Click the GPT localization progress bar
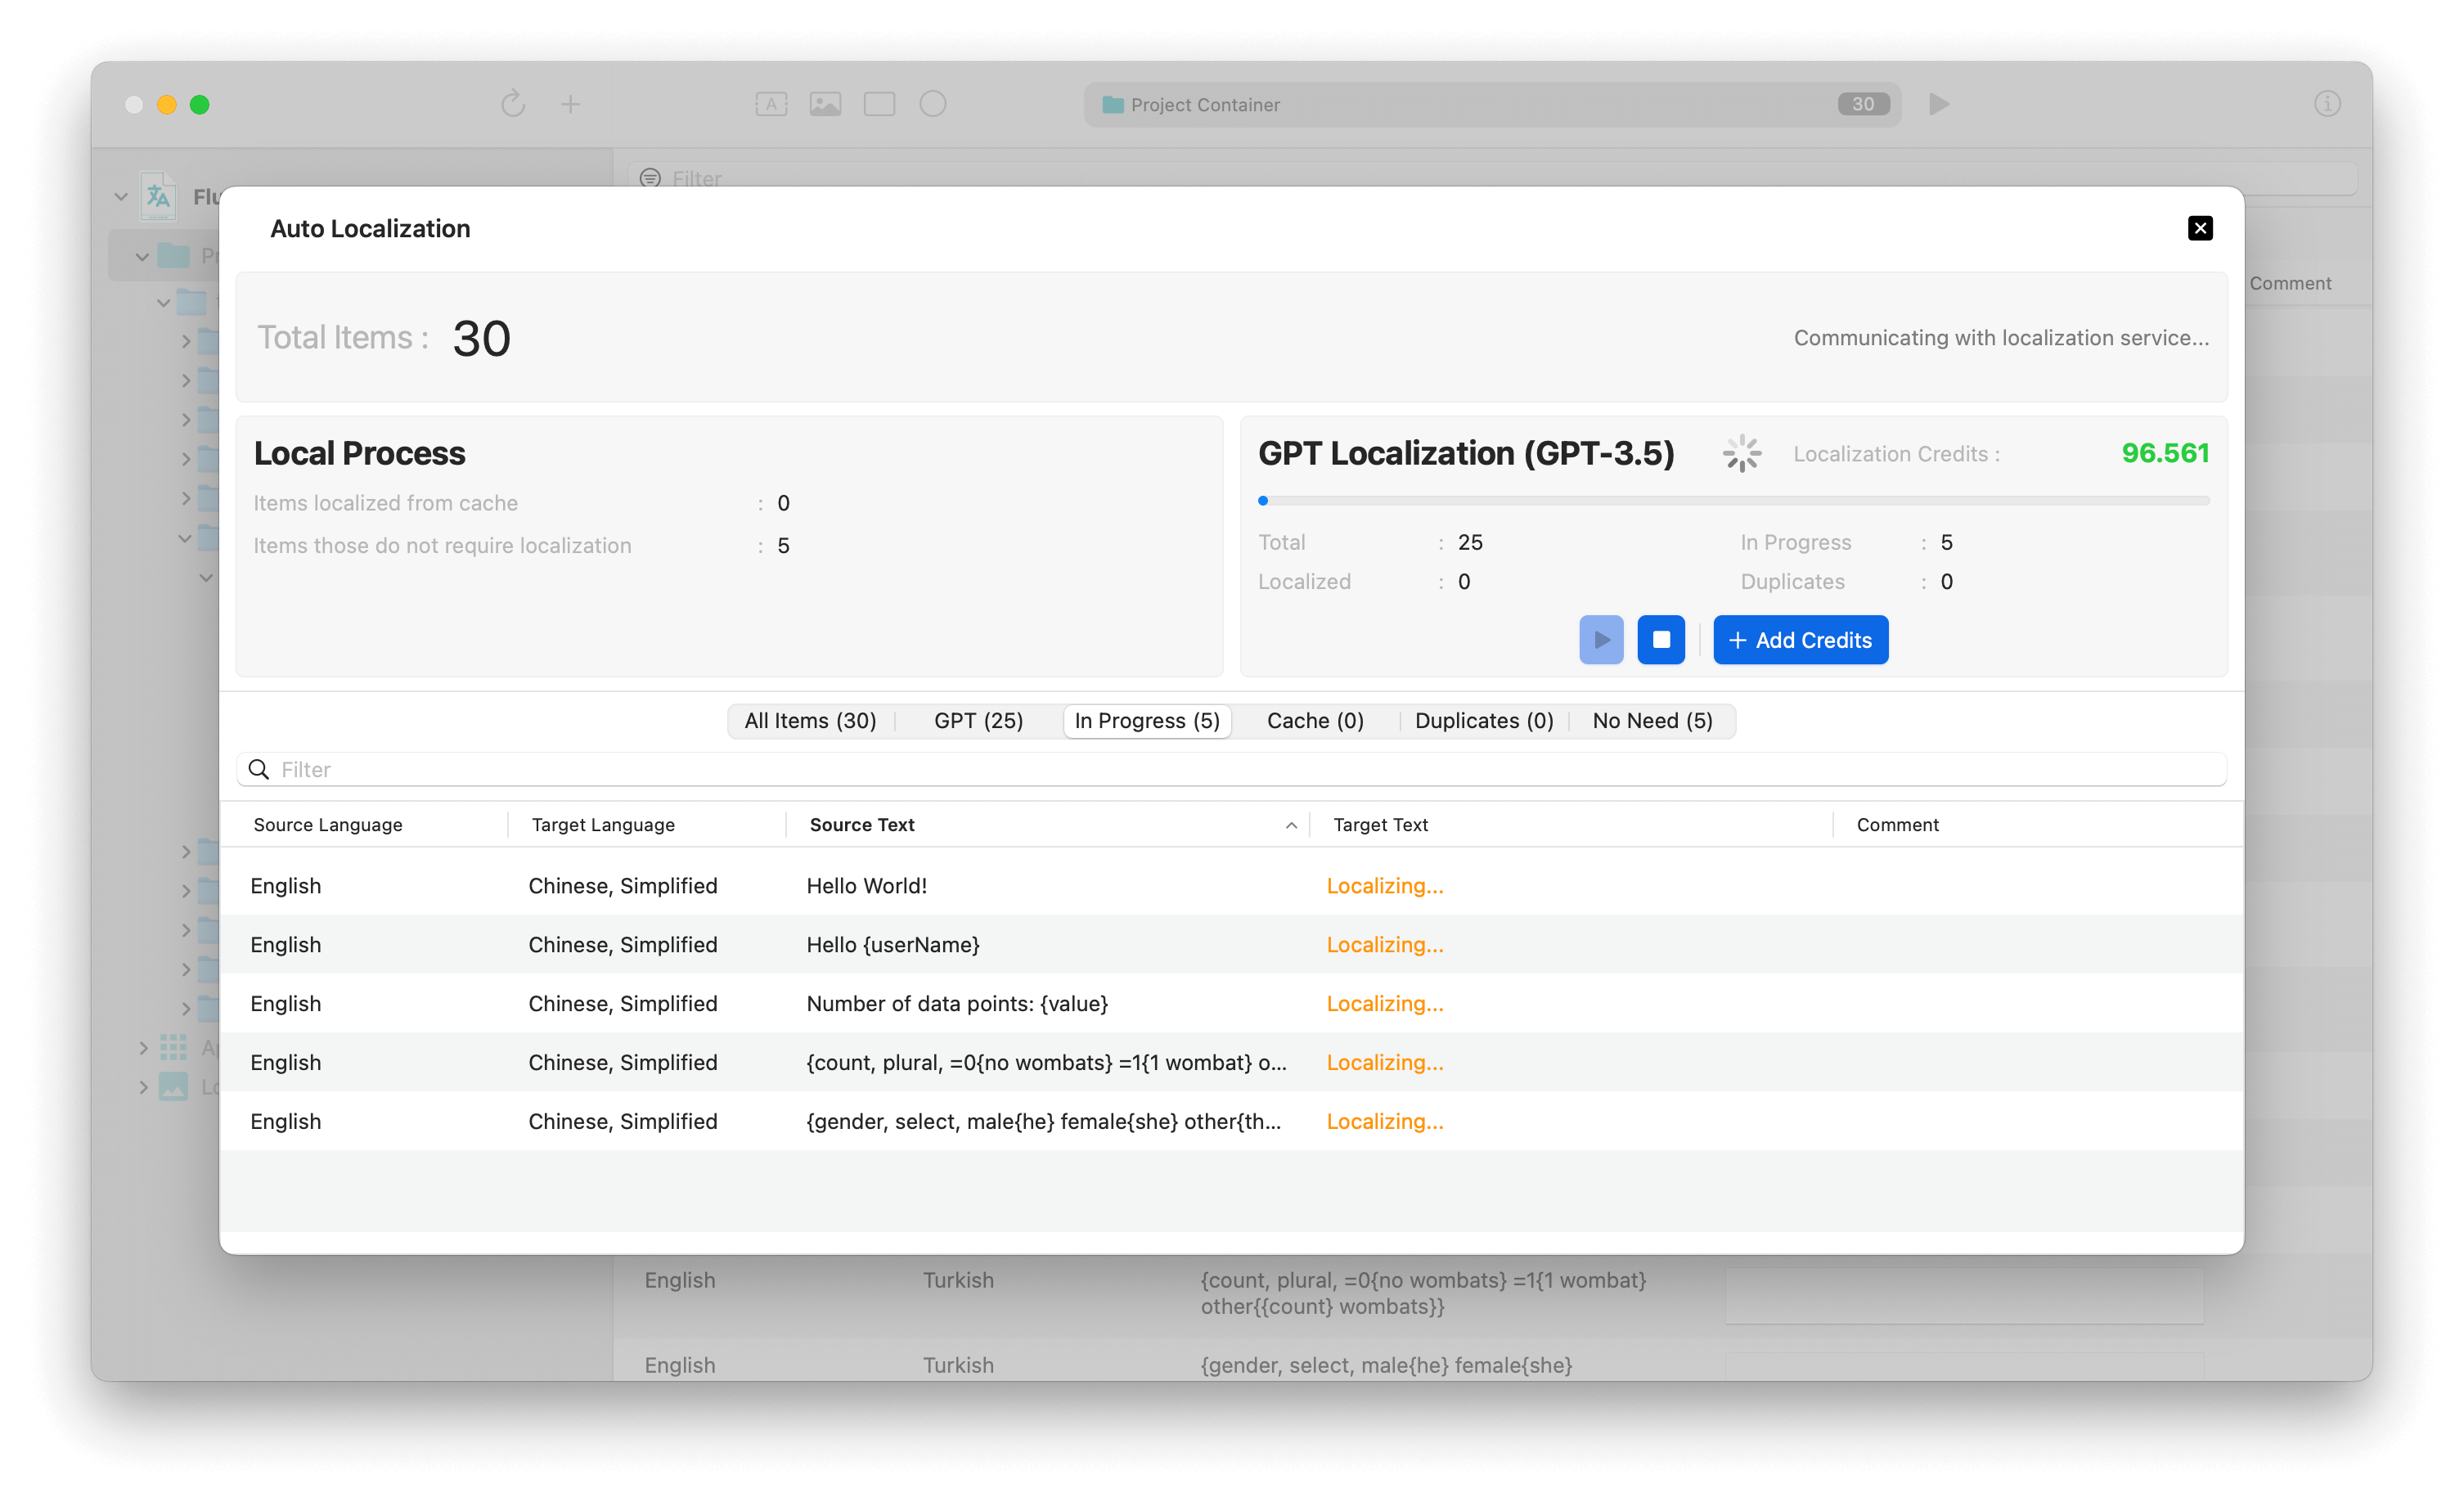The width and height of the screenshot is (2464, 1502). pyautogui.click(x=1733, y=500)
